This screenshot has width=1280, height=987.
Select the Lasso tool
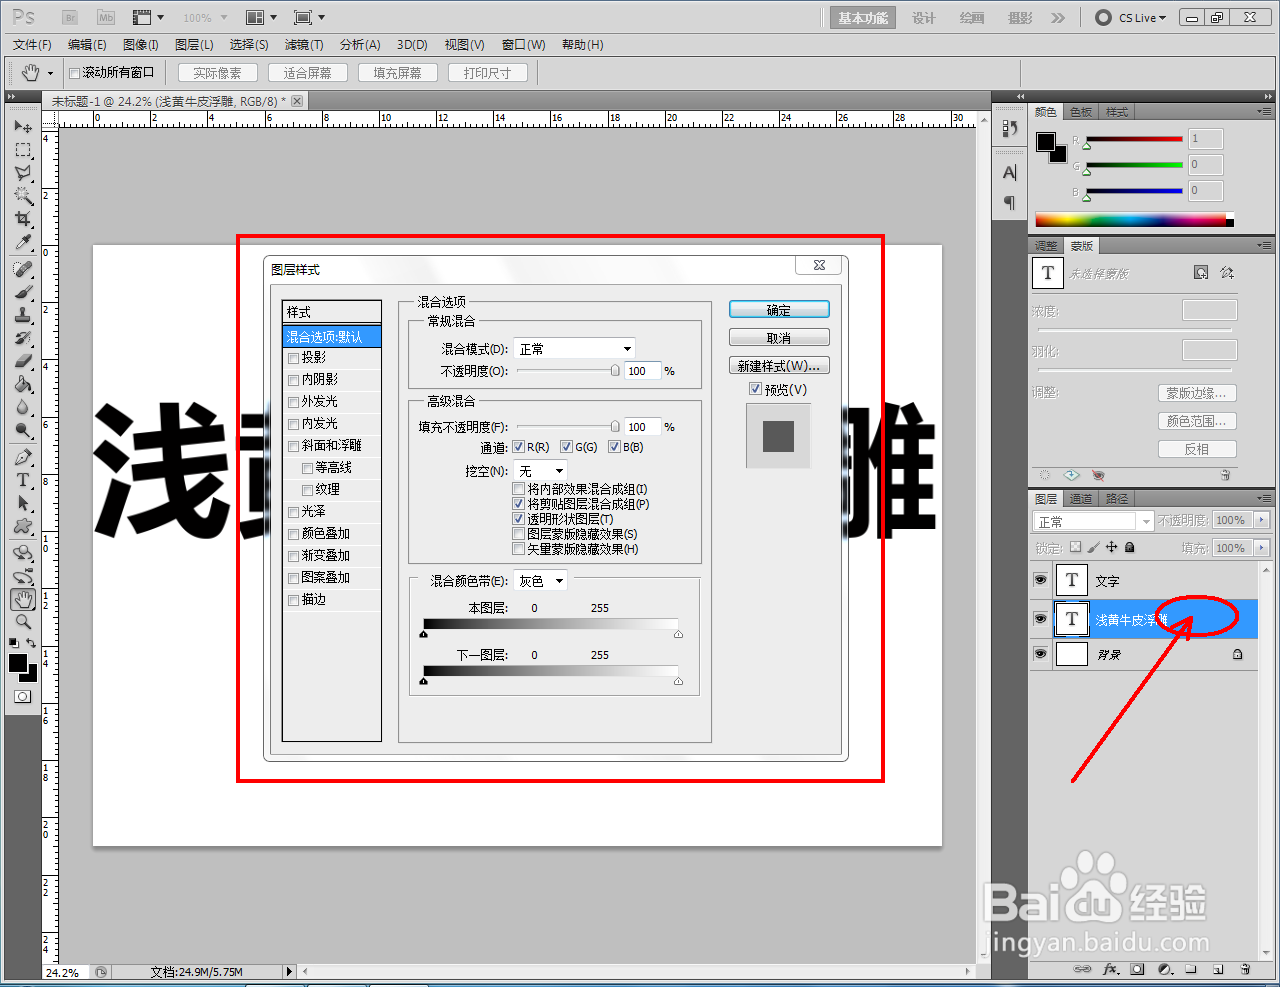pyautogui.click(x=23, y=173)
